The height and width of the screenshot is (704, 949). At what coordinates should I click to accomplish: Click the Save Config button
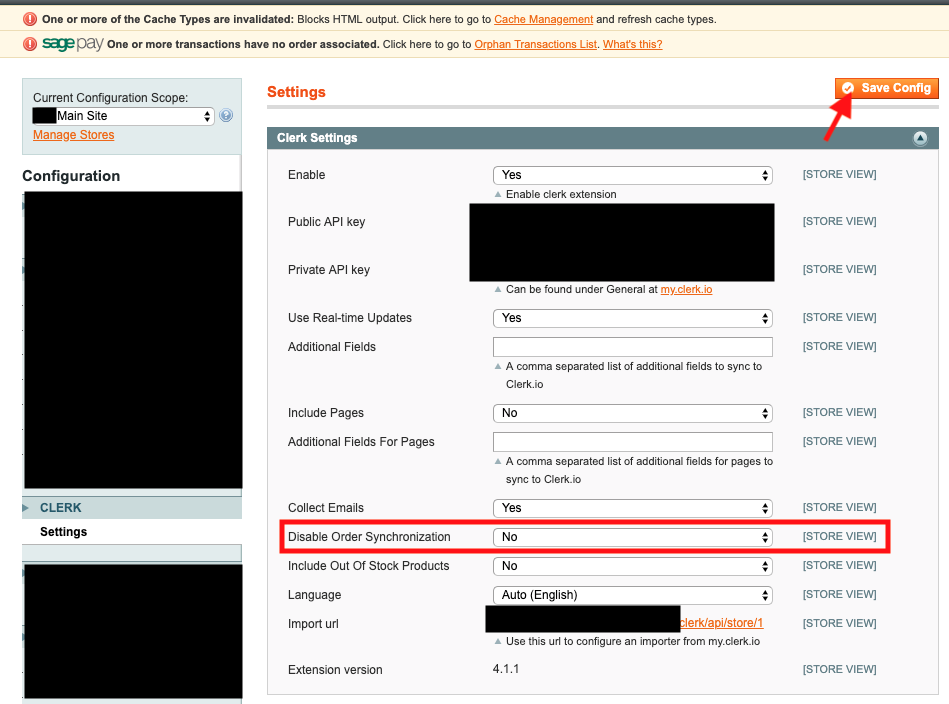click(887, 88)
